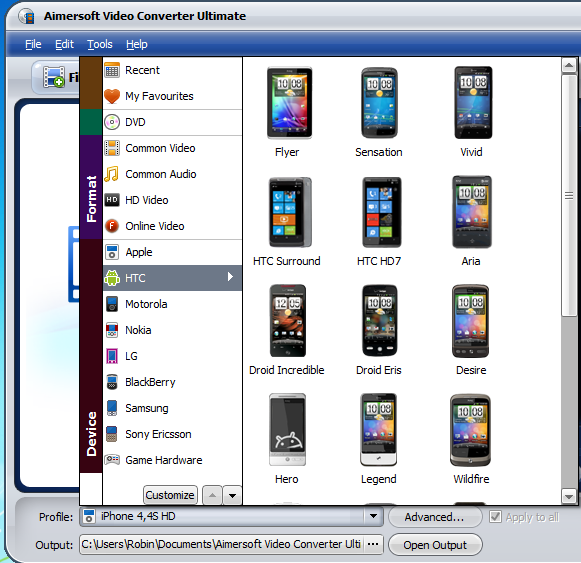This screenshot has width=581, height=563.
Task: Click the Add Files film icon
Action: [54, 77]
